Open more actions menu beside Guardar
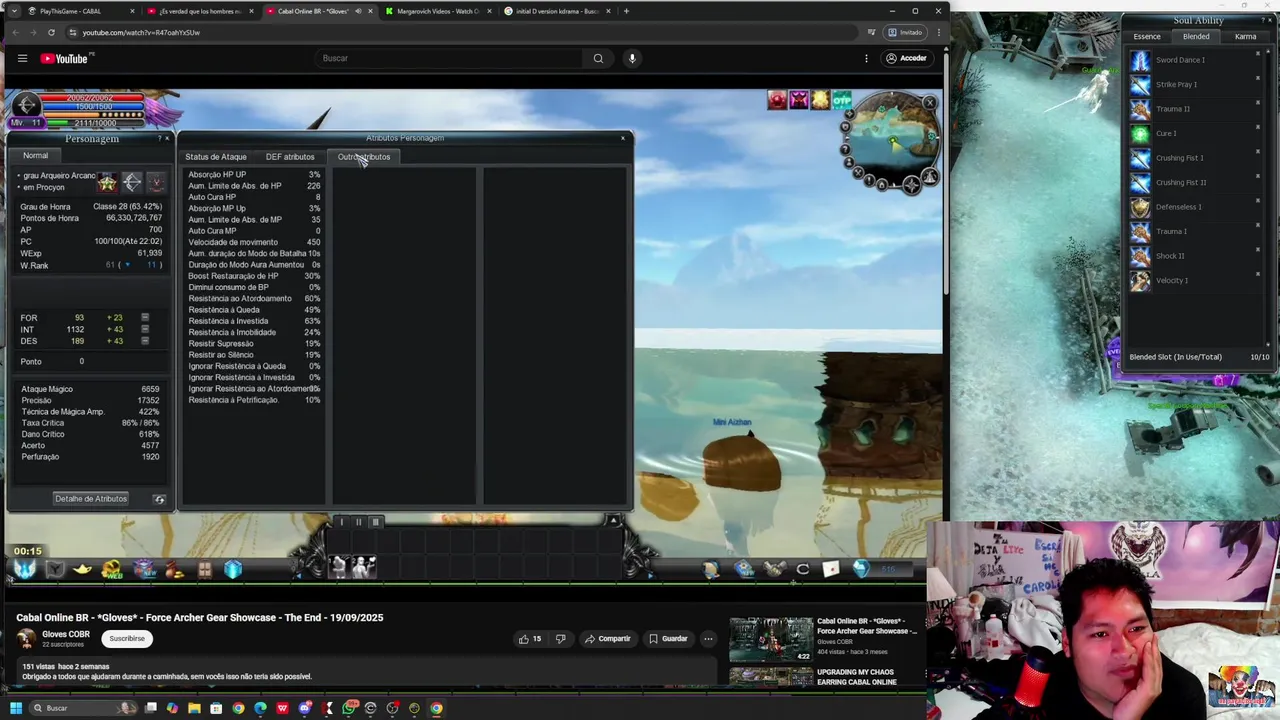The image size is (1280, 720). click(708, 638)
